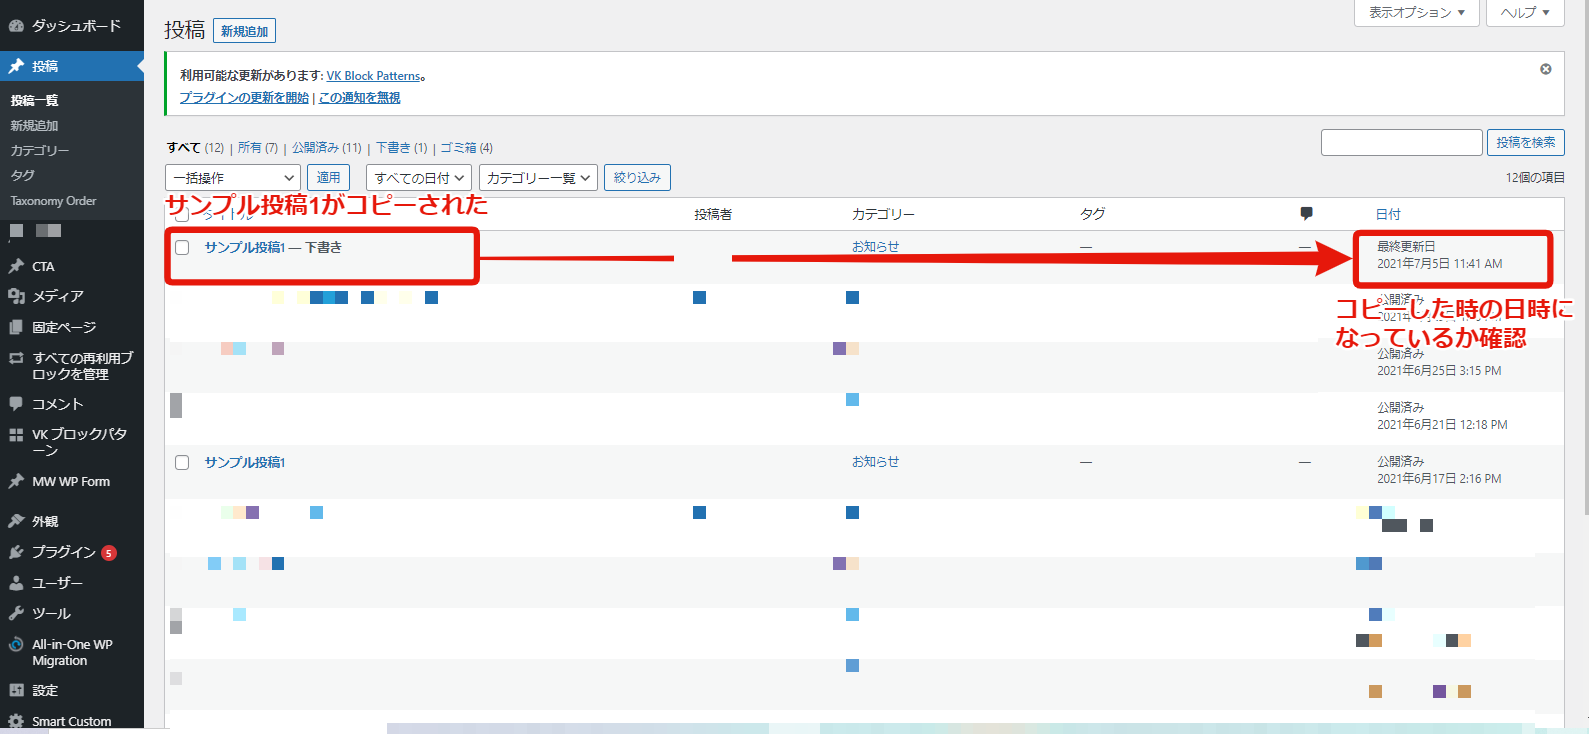1589x734 pixels.
Task: Open the カテゴリー一覧 category dropdown
Action: pyautogui.click(x=538, y=178)
